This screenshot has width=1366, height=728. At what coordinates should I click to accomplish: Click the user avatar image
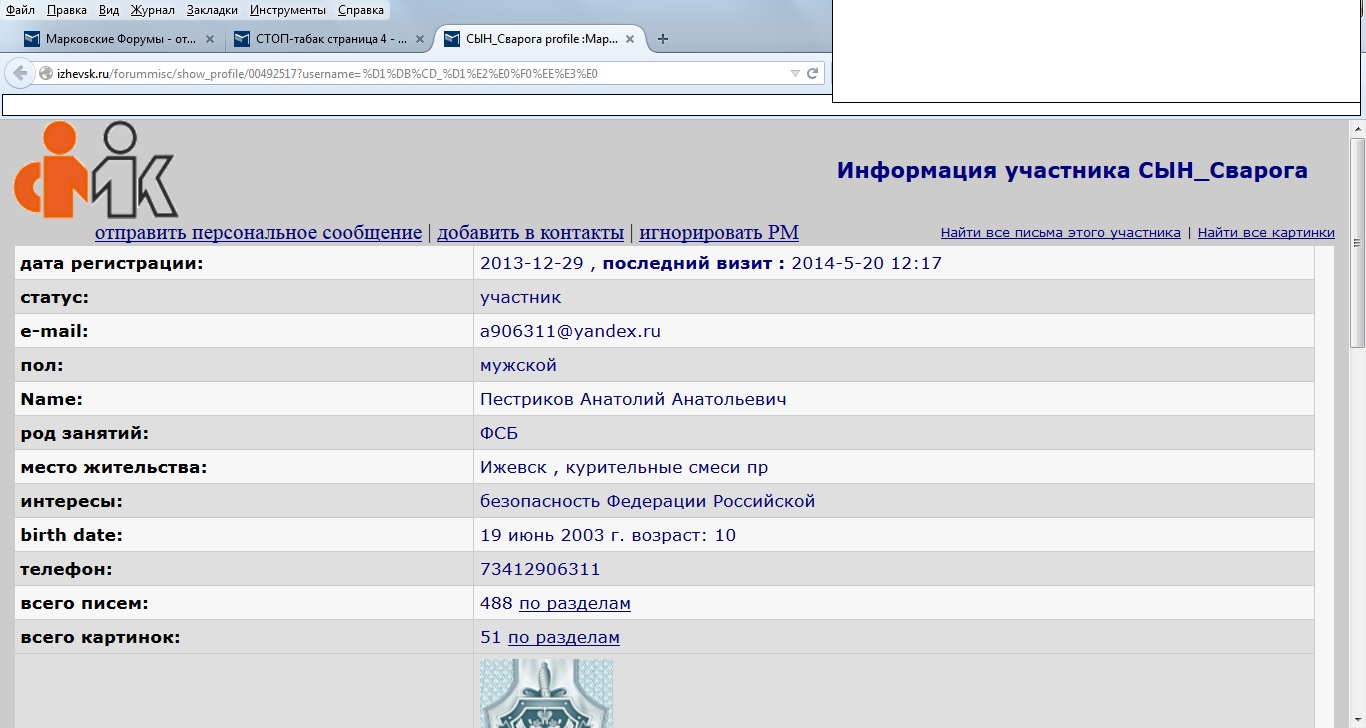point(546,692)
